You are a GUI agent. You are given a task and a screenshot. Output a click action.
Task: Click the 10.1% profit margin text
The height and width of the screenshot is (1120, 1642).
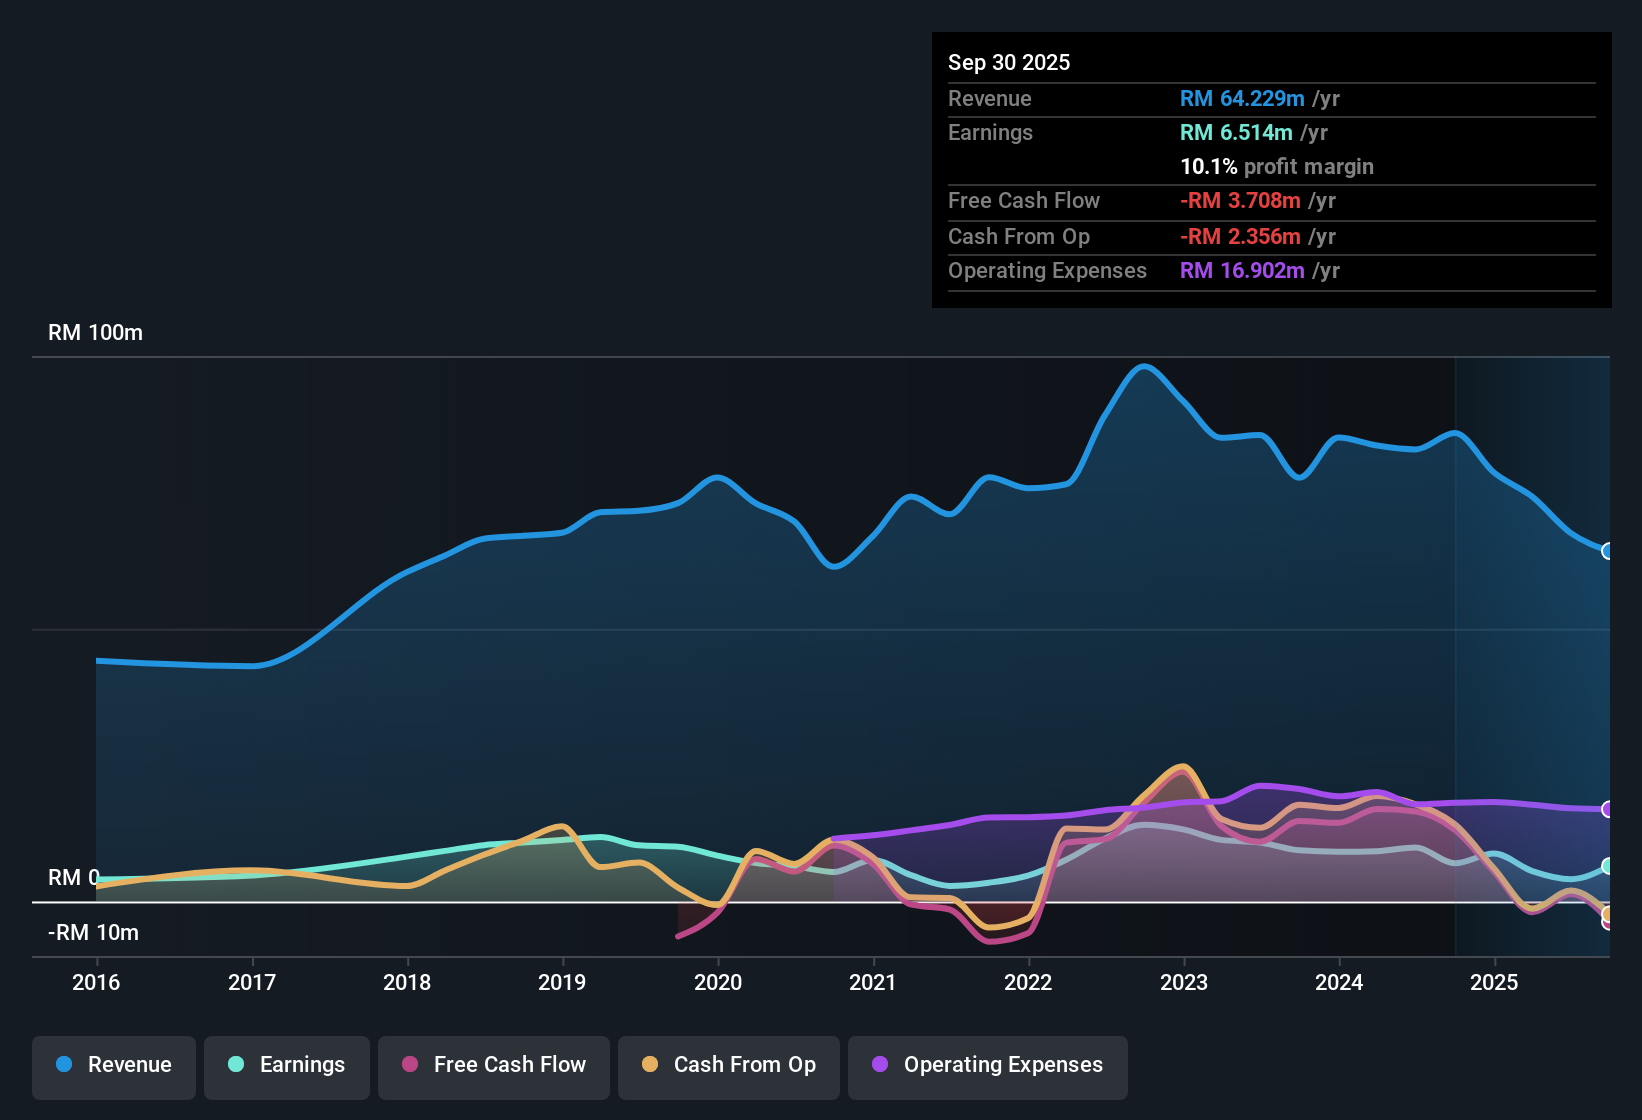point(1277,166)
